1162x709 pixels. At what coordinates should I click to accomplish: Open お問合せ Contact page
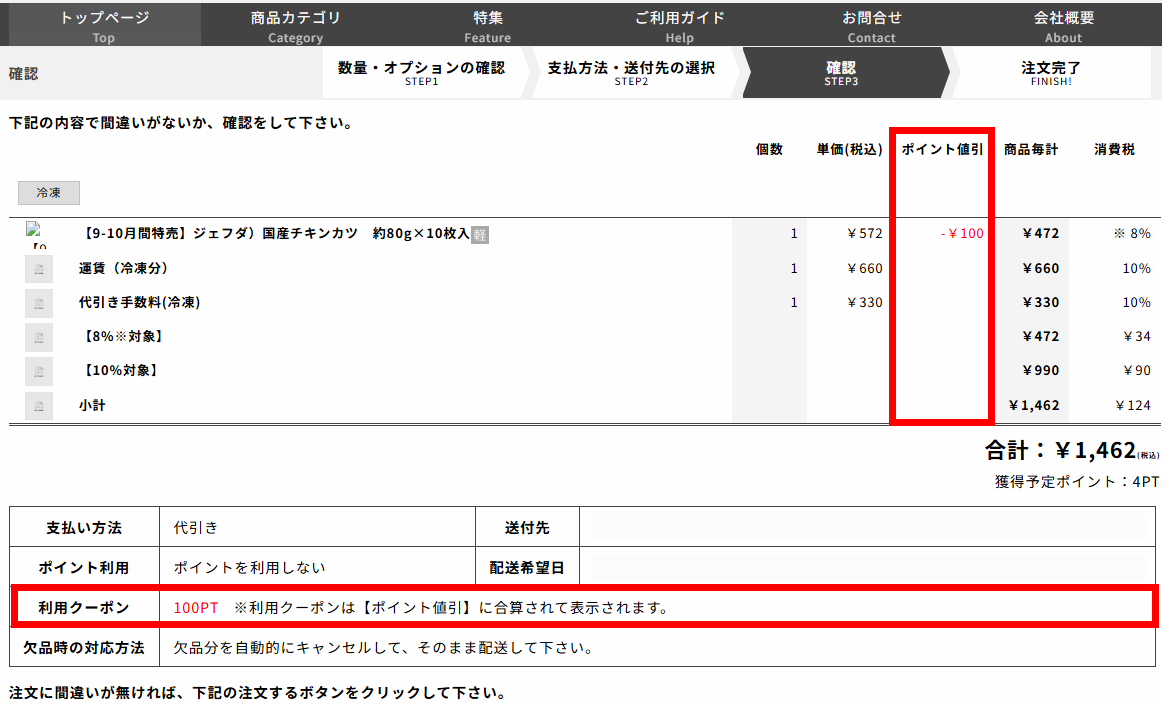(872, 25)
